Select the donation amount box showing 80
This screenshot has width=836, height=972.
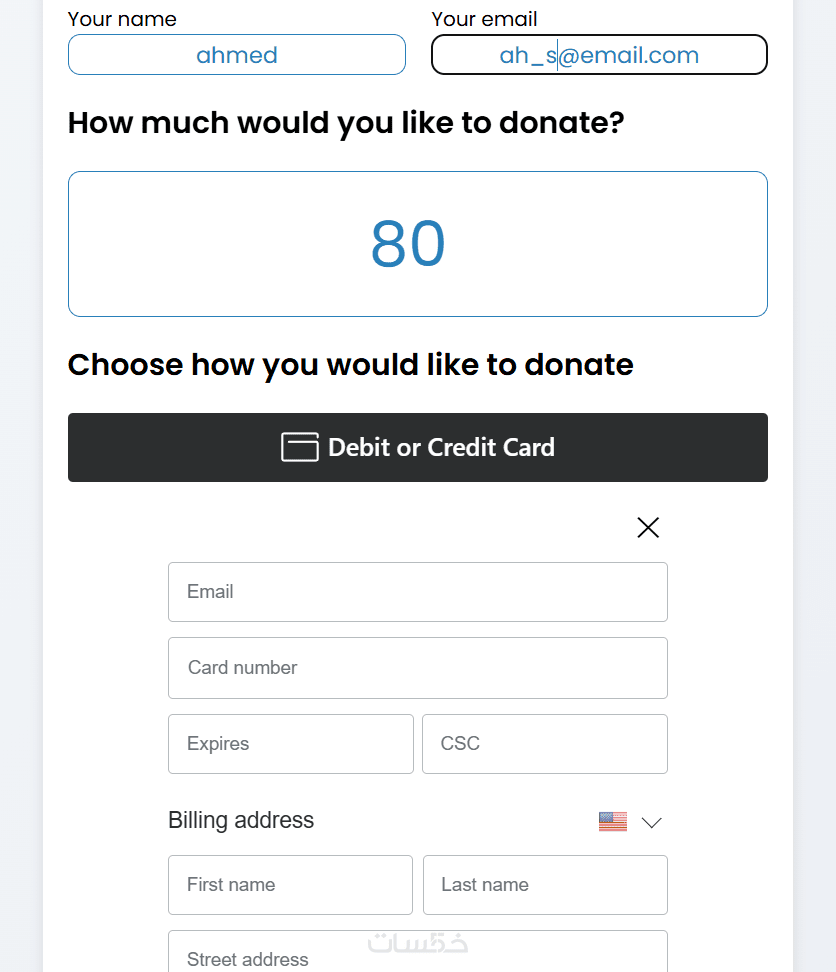coord(418,244)
